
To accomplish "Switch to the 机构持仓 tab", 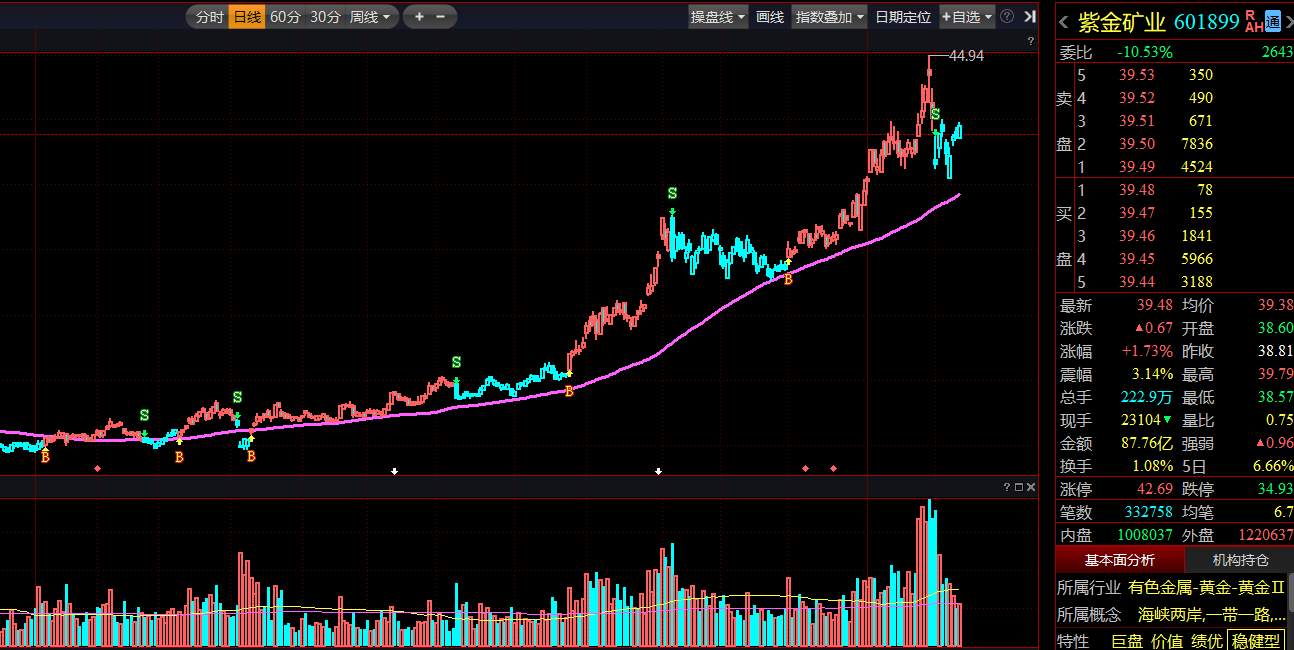I will [1240, 560].
